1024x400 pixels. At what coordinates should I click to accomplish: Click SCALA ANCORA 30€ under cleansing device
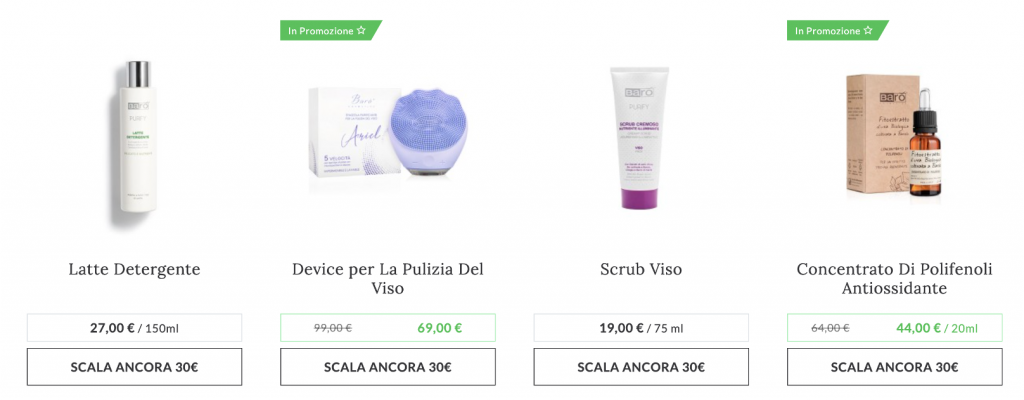388,367
